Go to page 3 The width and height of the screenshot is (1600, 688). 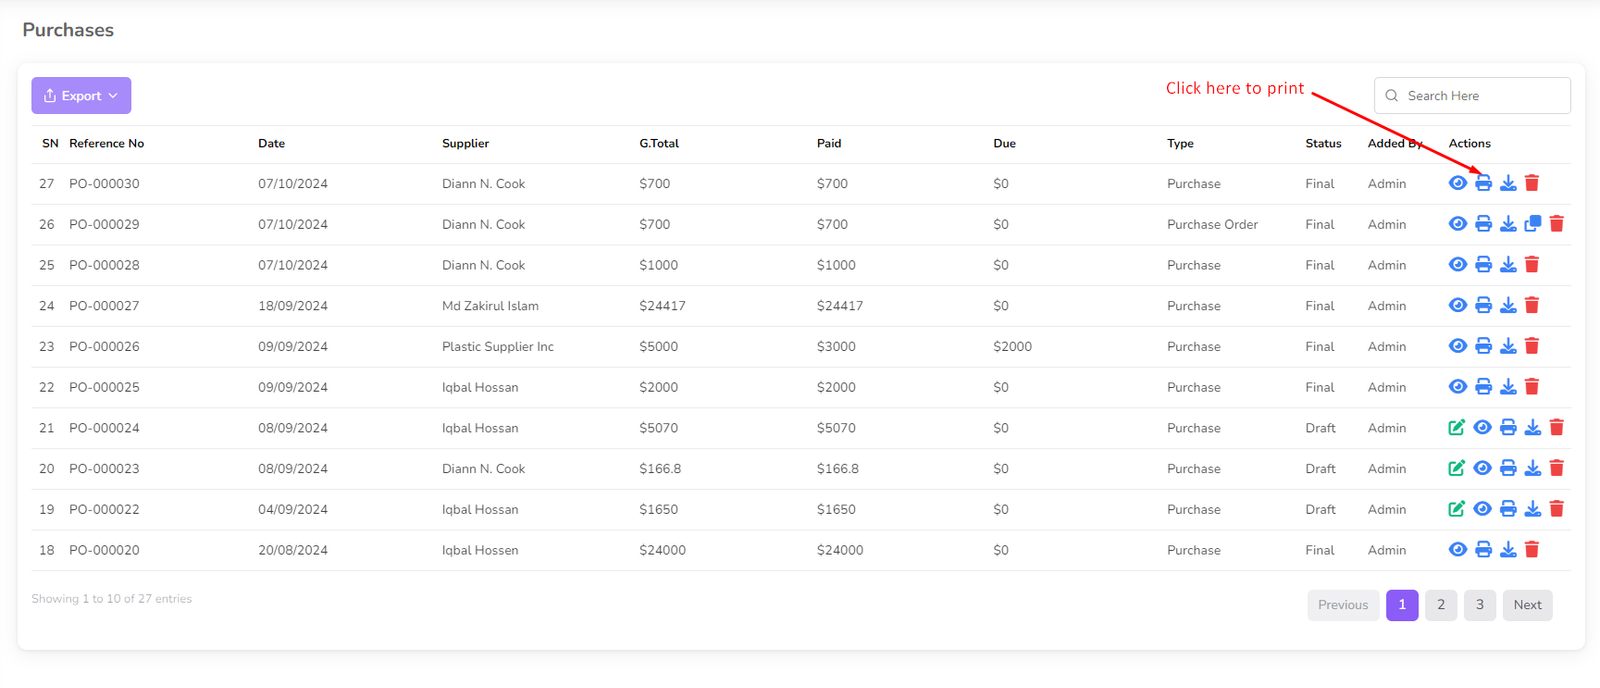pos(1480,605)
